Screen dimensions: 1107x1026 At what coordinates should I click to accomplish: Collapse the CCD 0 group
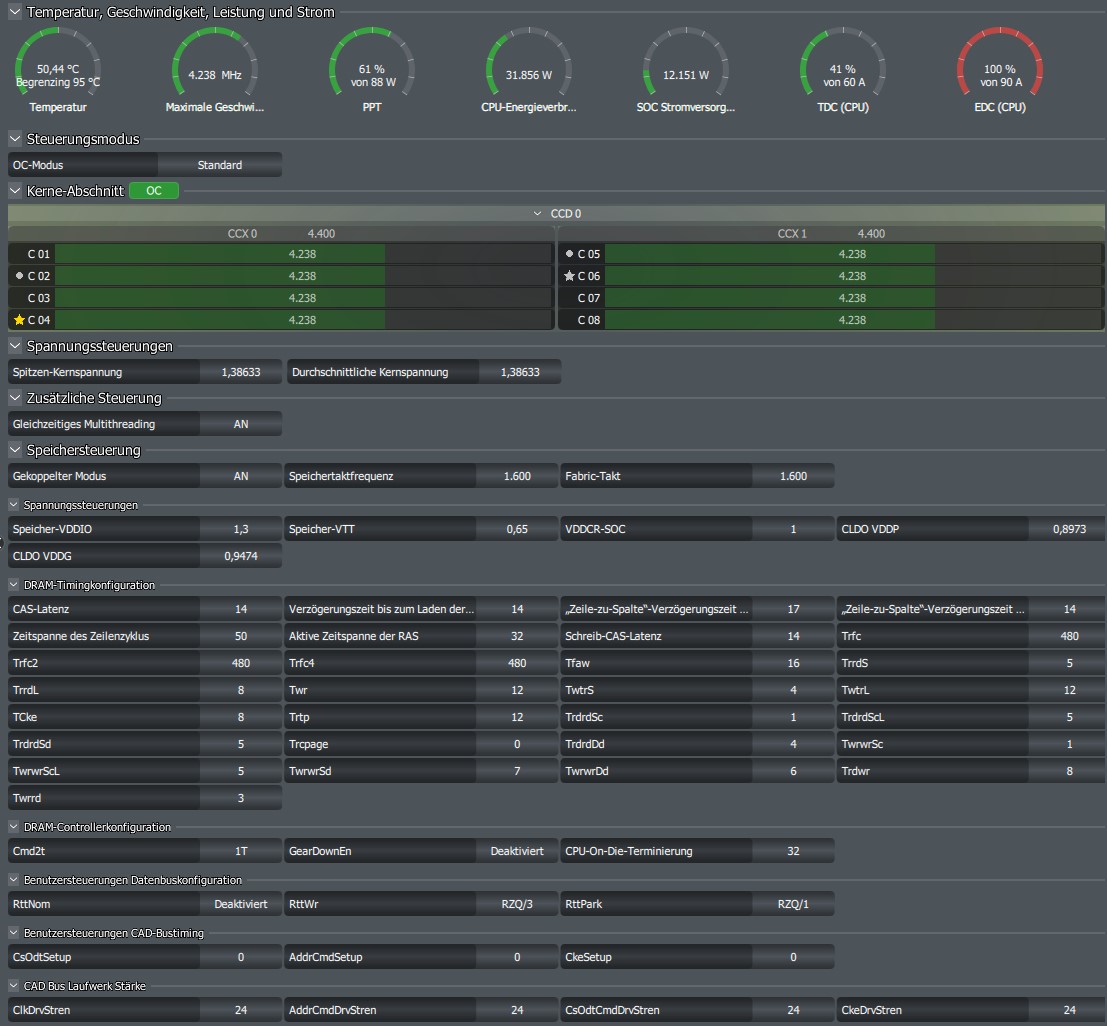coord(537,213)
